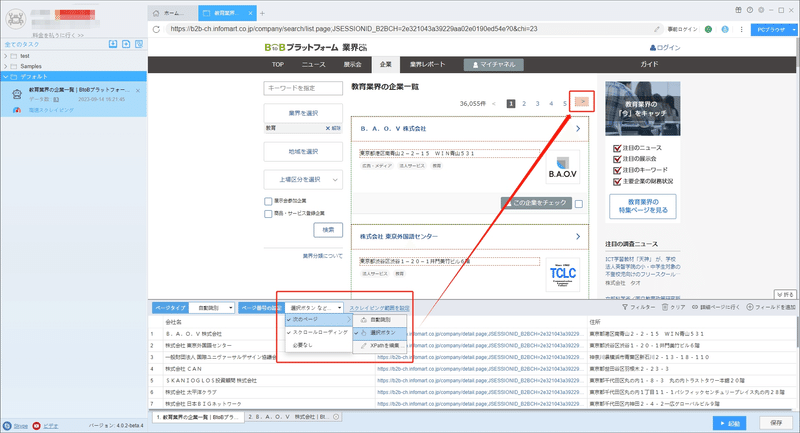Viewport: 800px width, 433px height.
Task: Click the 起動 start button
Action: [x=730, y=423]
